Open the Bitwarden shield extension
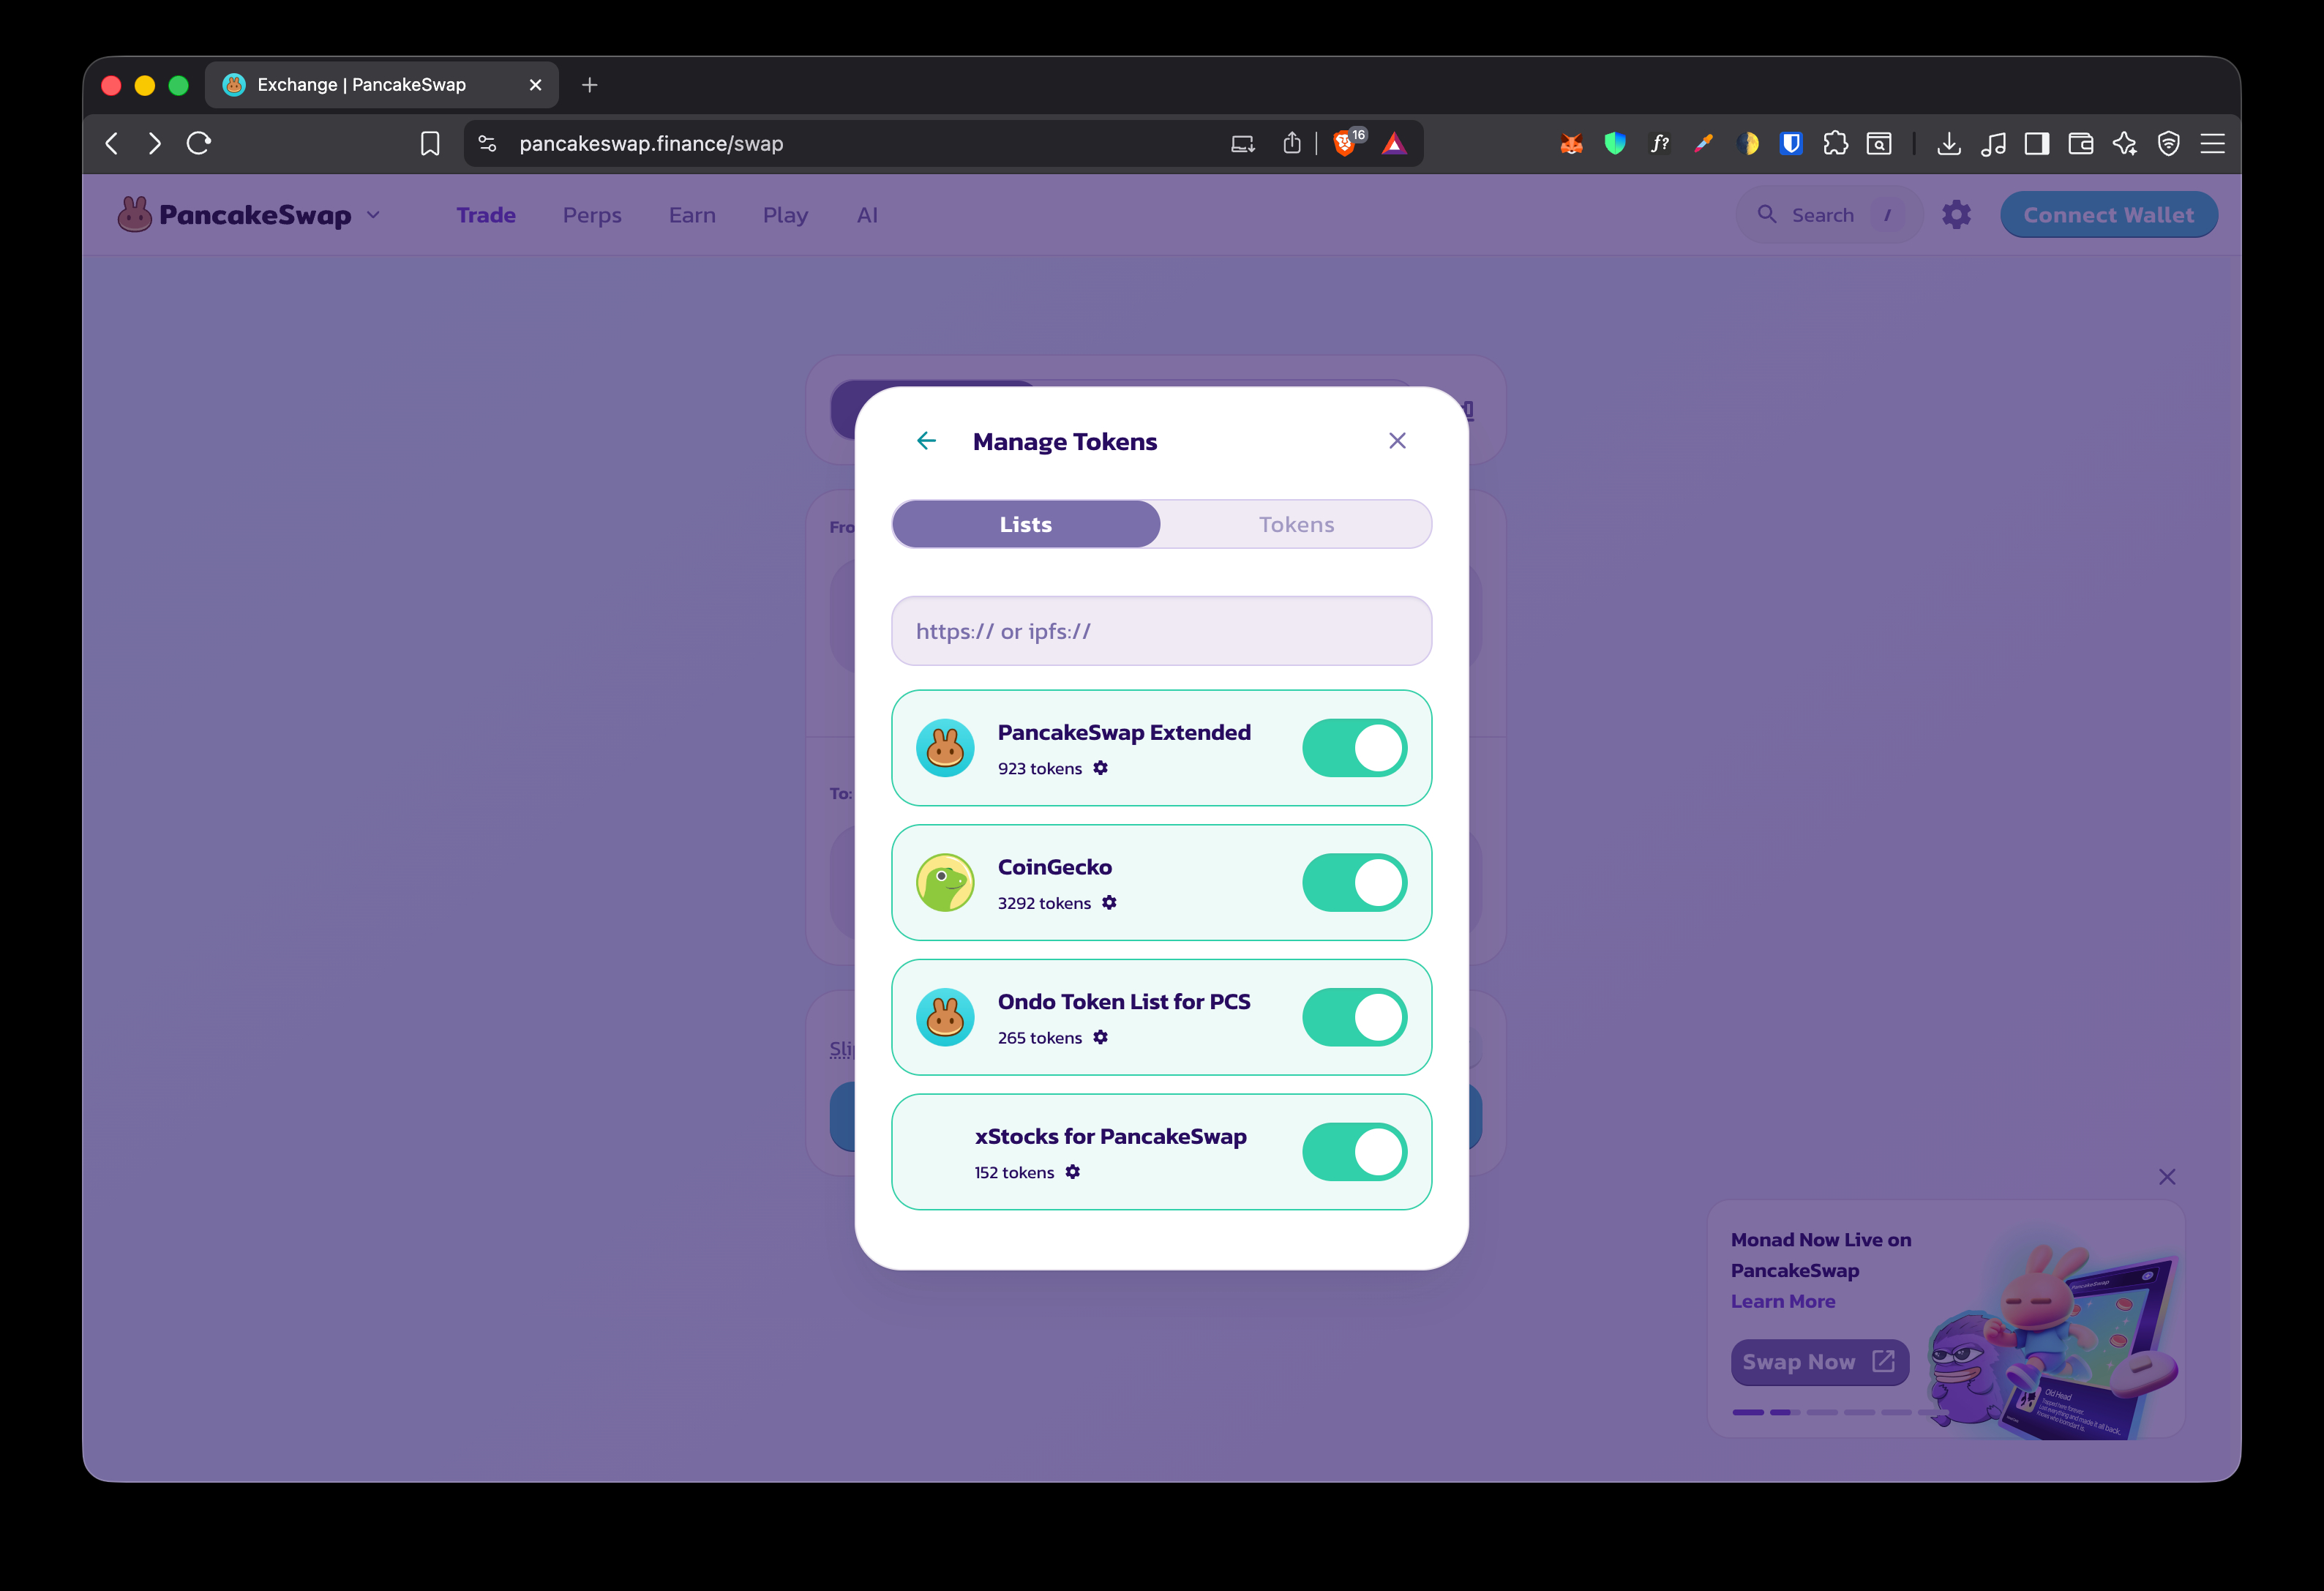The image size is (2324, 1591). coord(1792,144)
